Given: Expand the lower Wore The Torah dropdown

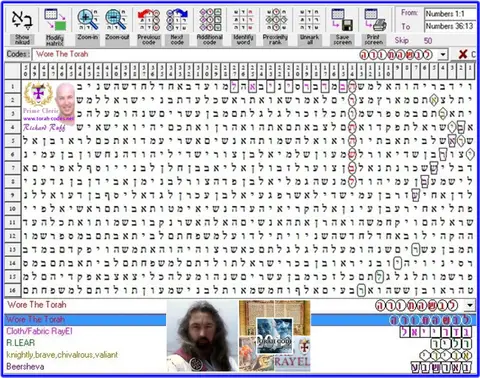Looking at the screenshot, I should pos(470,305).
